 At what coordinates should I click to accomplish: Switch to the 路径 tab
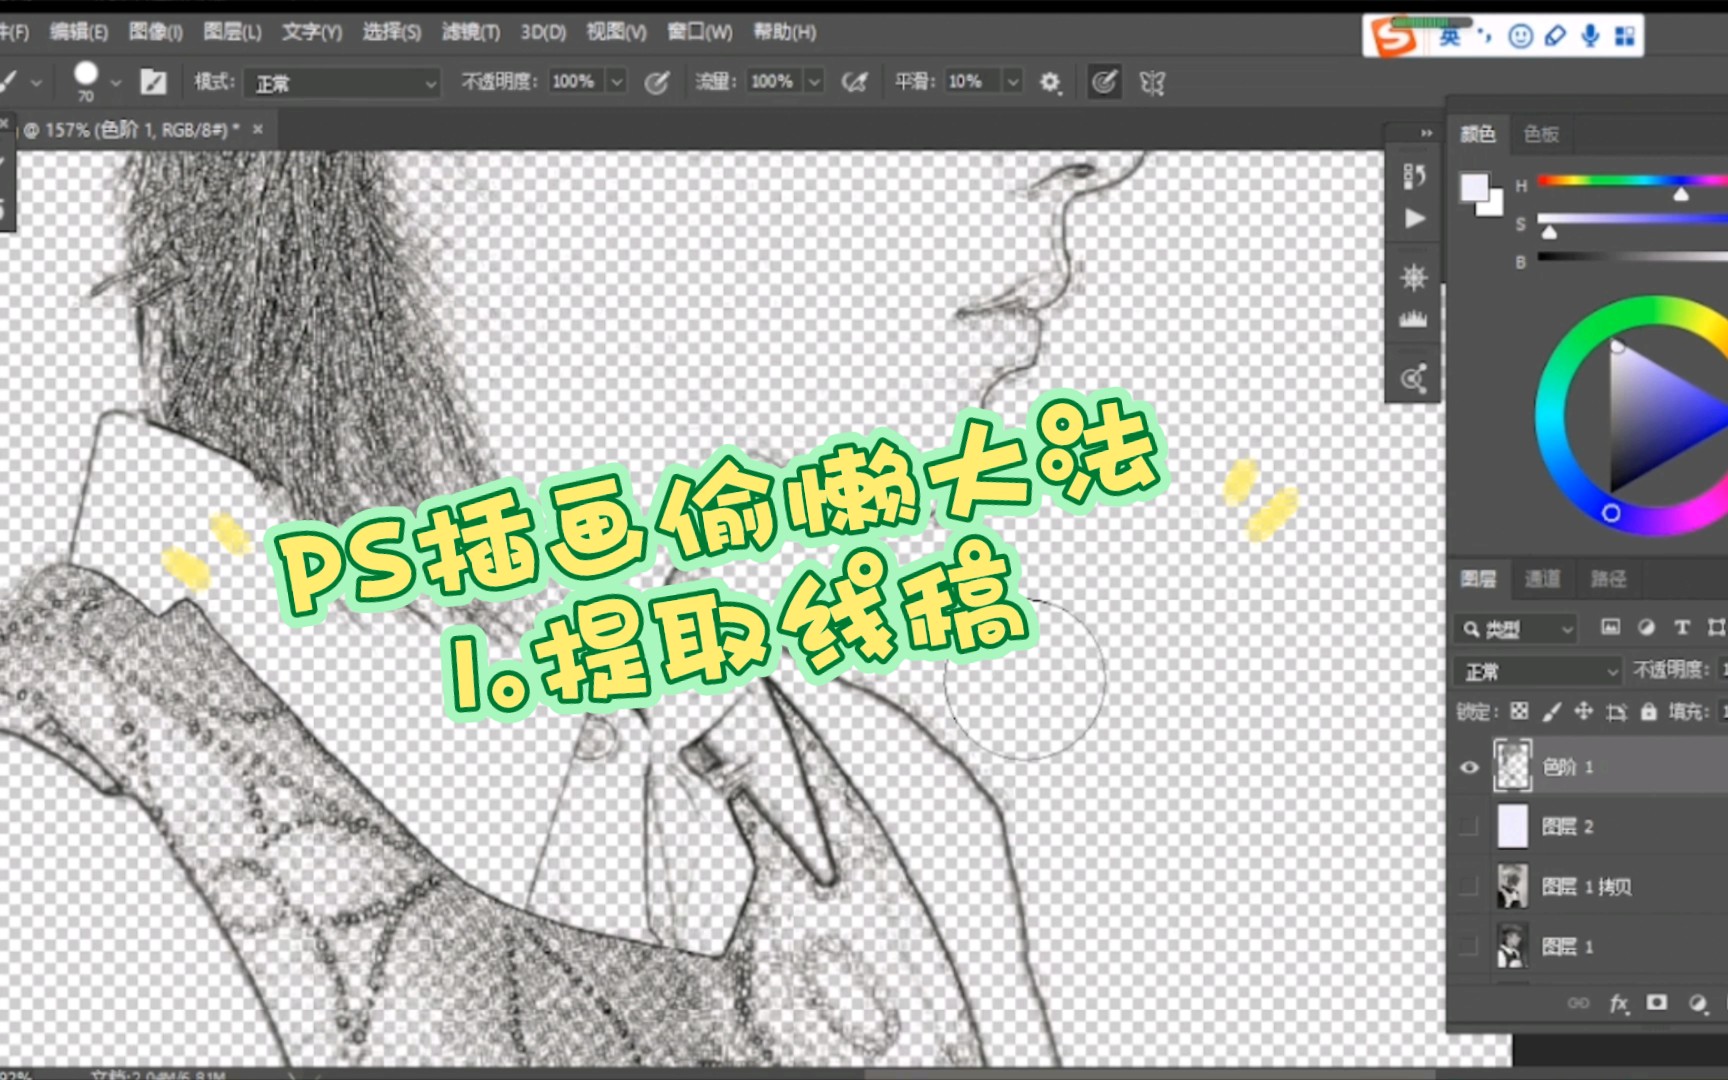point(1608,578)
